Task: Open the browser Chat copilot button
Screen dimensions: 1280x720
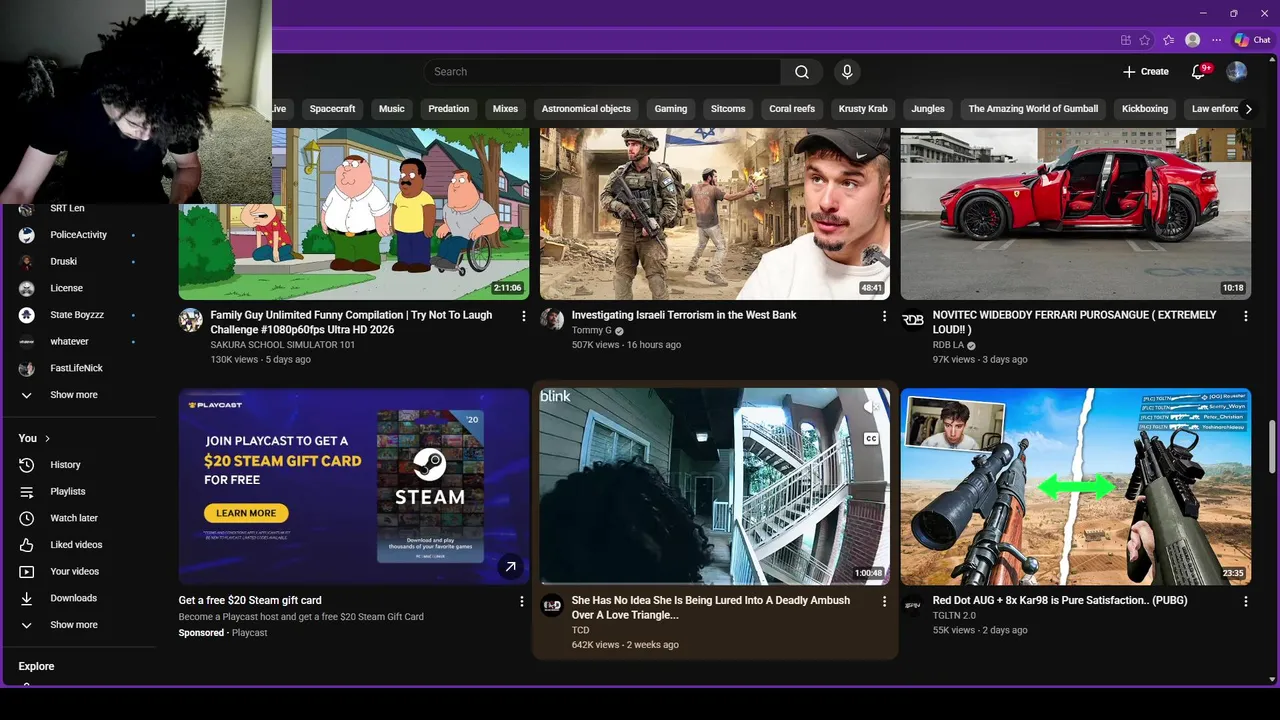Action: pos(1252,40)
